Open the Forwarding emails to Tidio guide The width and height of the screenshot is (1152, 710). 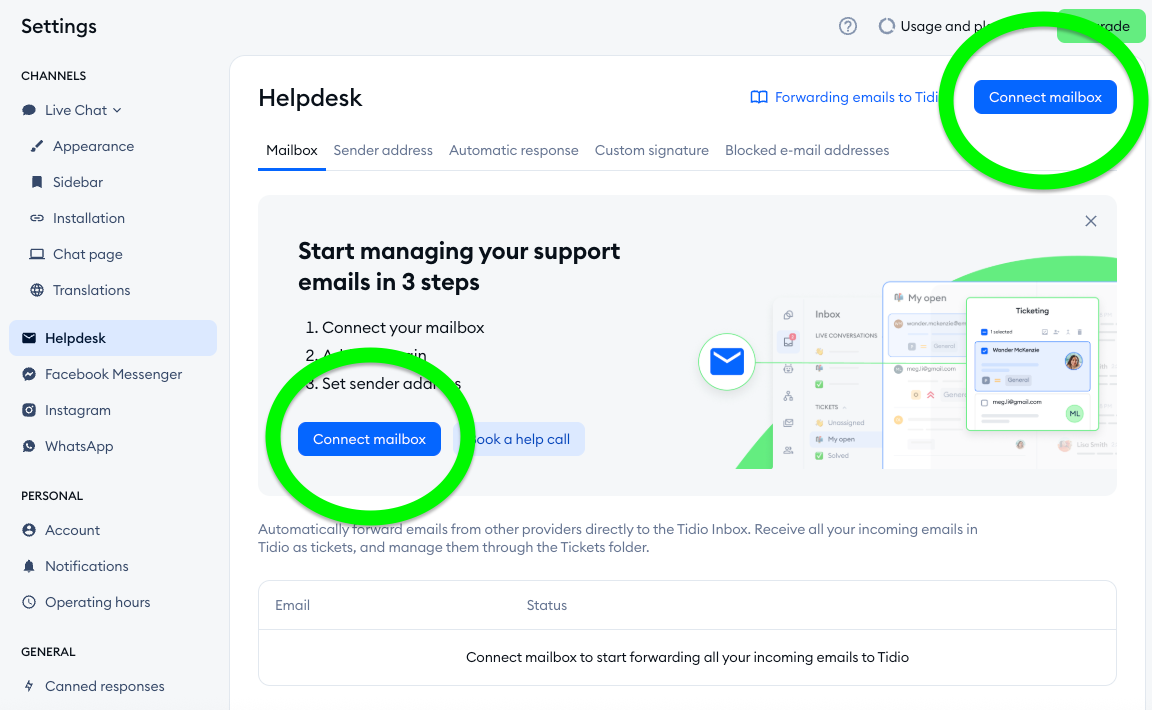click(845, 97)
